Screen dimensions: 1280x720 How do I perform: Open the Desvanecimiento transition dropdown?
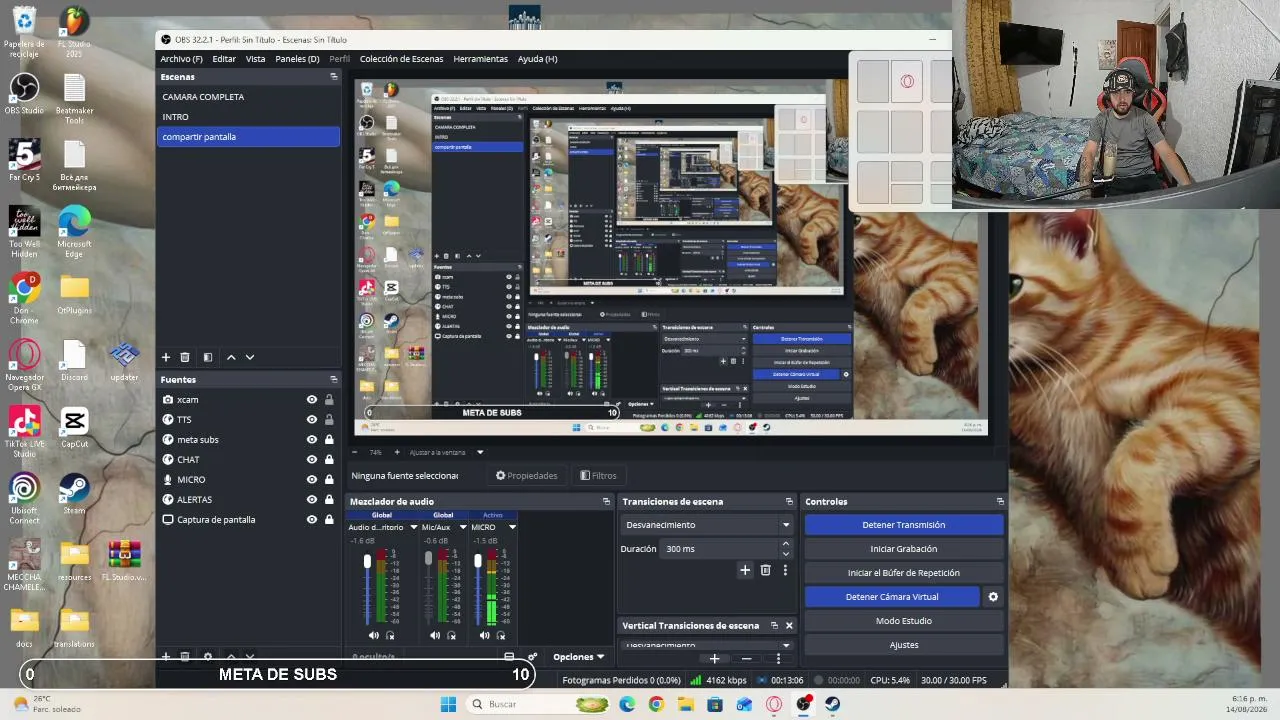coord(707,525)
